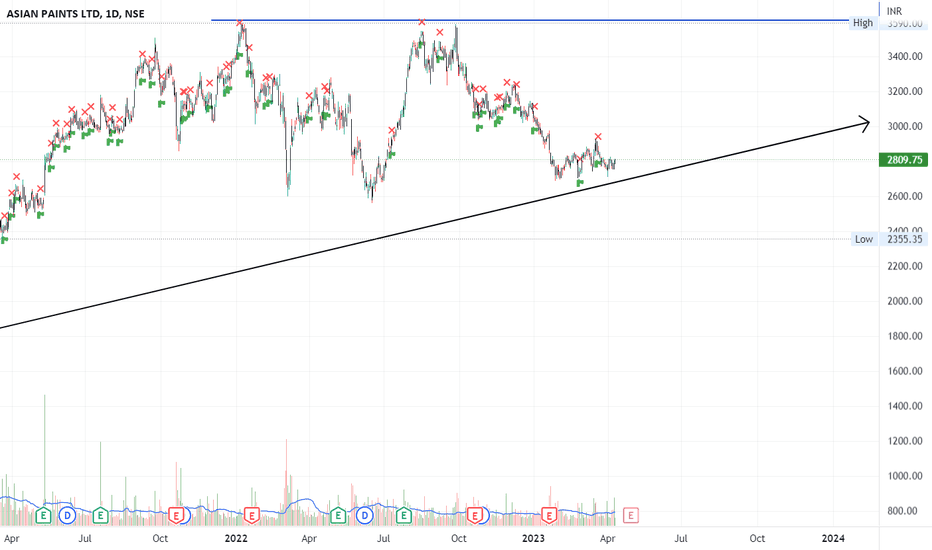Select the black rising trendline
Image resolution: width=932 pixels, height=550 pixels.
pyautogui.click(x=434, y=225)
